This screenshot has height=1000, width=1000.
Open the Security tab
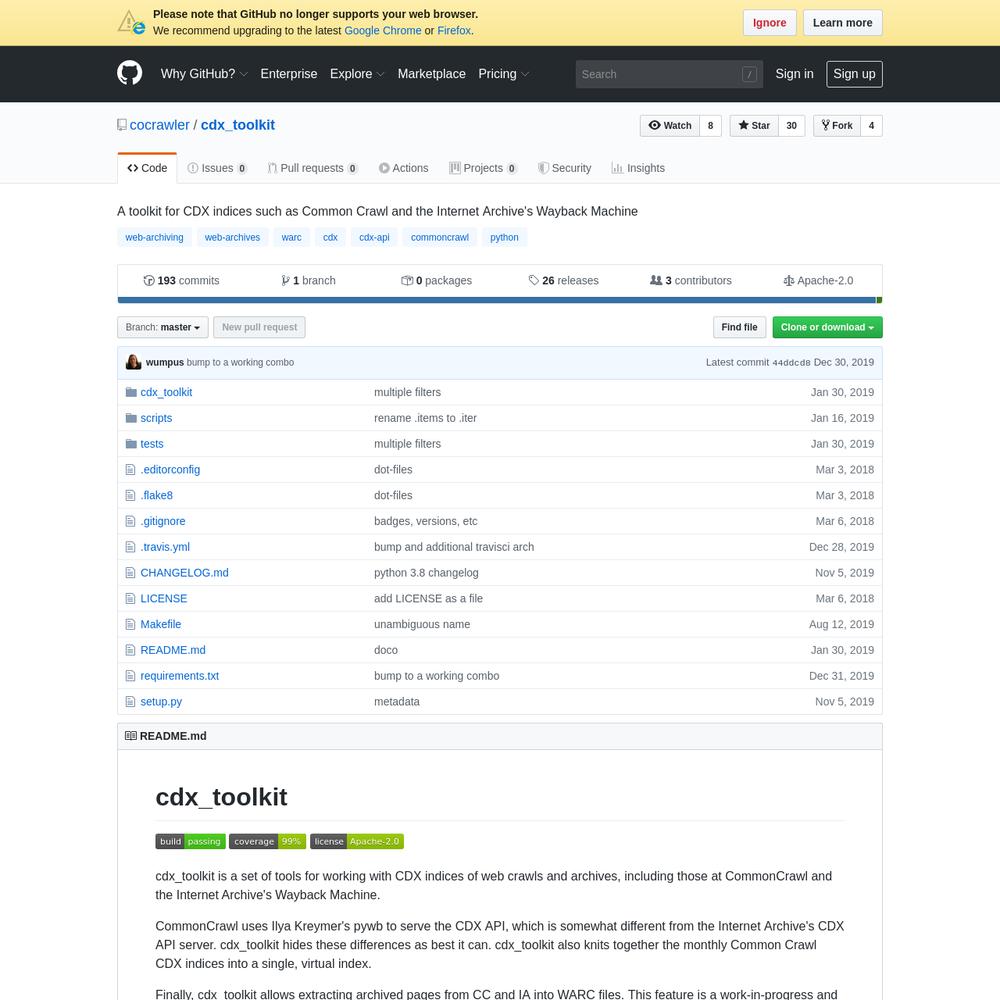pyautogui.click(x=564, y=168)
